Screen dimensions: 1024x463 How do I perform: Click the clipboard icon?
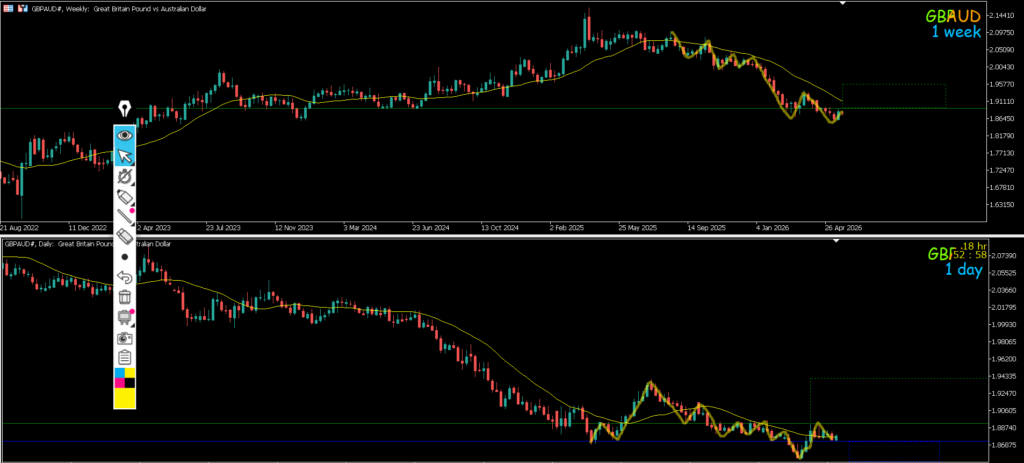[125, 357]
